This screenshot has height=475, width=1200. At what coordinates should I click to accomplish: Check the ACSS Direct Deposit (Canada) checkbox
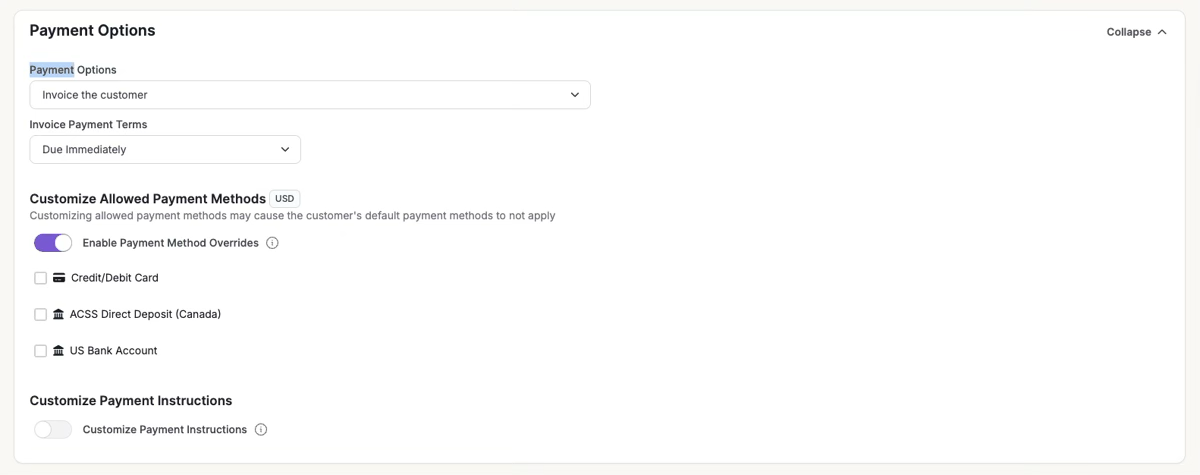tap(41, 314)
